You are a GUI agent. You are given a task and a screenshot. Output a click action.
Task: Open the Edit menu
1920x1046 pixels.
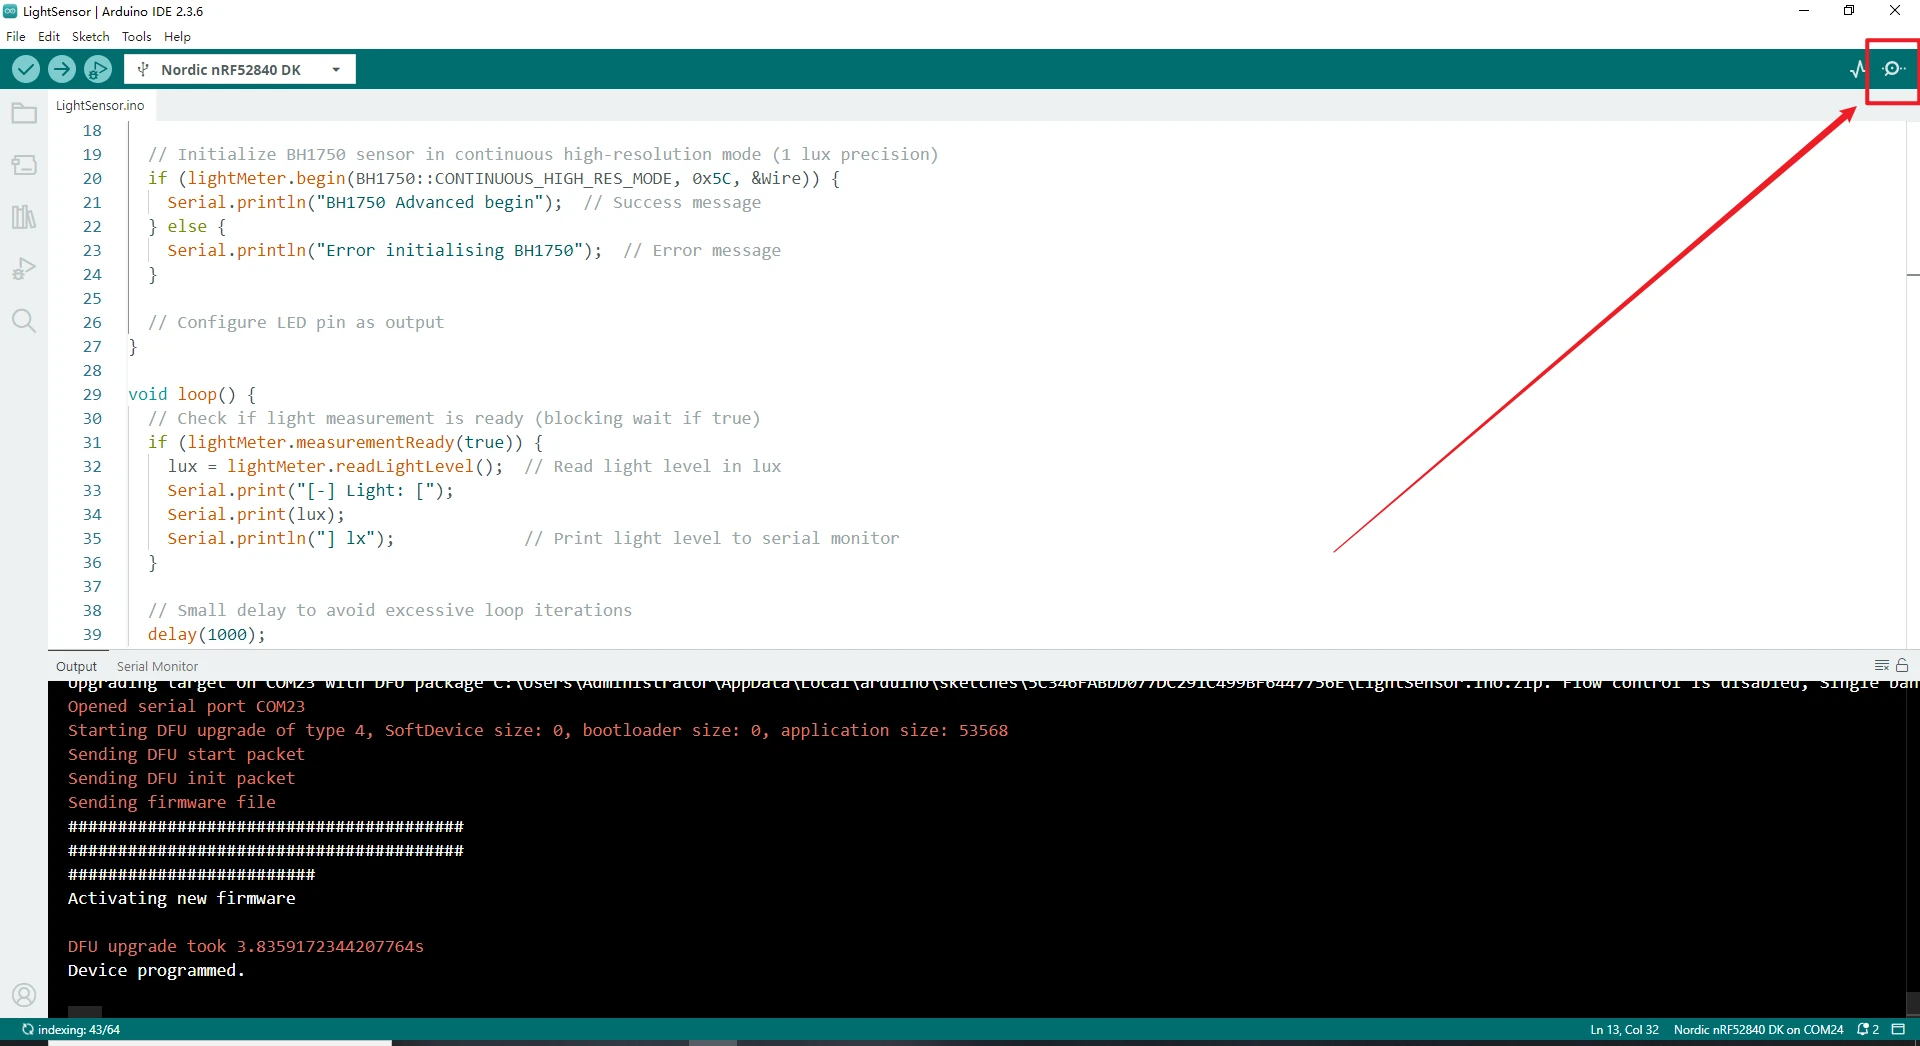[x=49, y=36]
